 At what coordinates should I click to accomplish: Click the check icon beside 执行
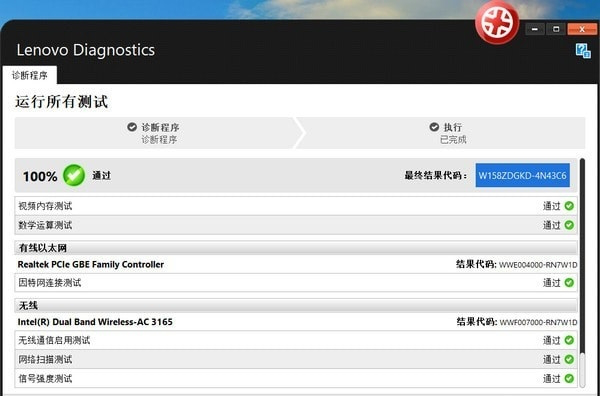click(x=434, y=127)
